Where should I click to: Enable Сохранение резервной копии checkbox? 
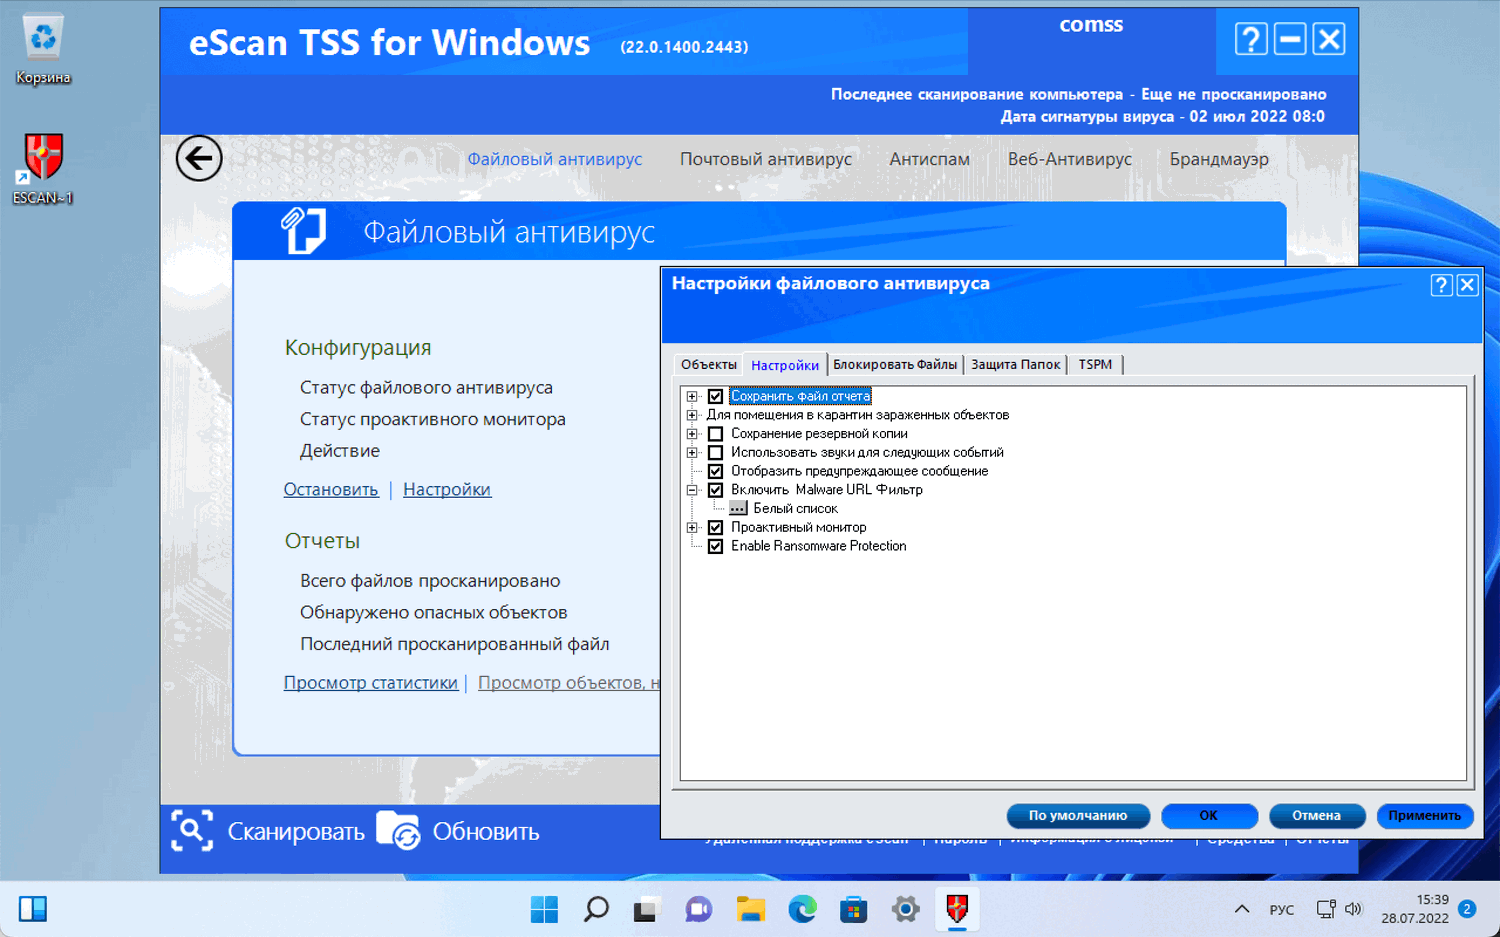(715, 434)
